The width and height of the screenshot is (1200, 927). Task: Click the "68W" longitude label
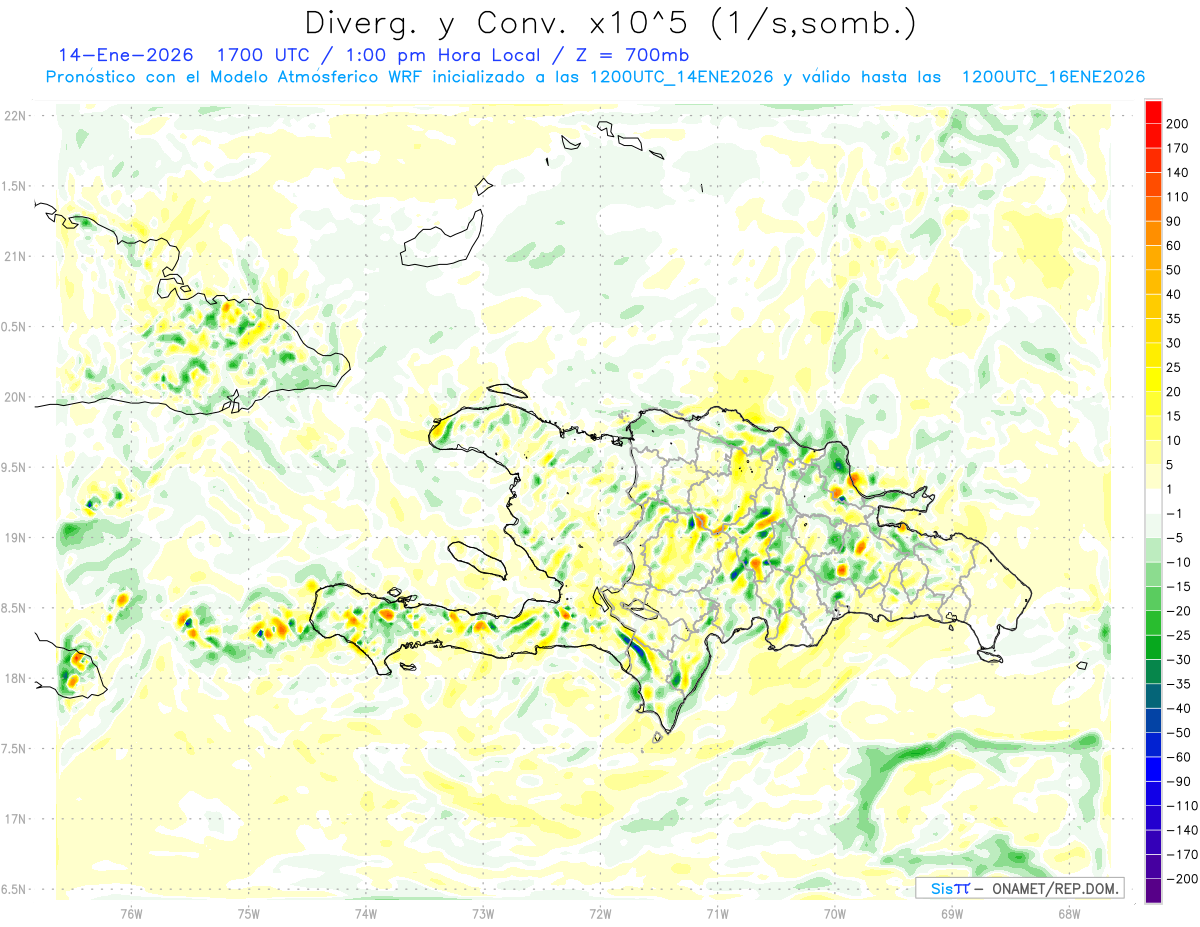pyautogui.click(x=1068, y=912)
